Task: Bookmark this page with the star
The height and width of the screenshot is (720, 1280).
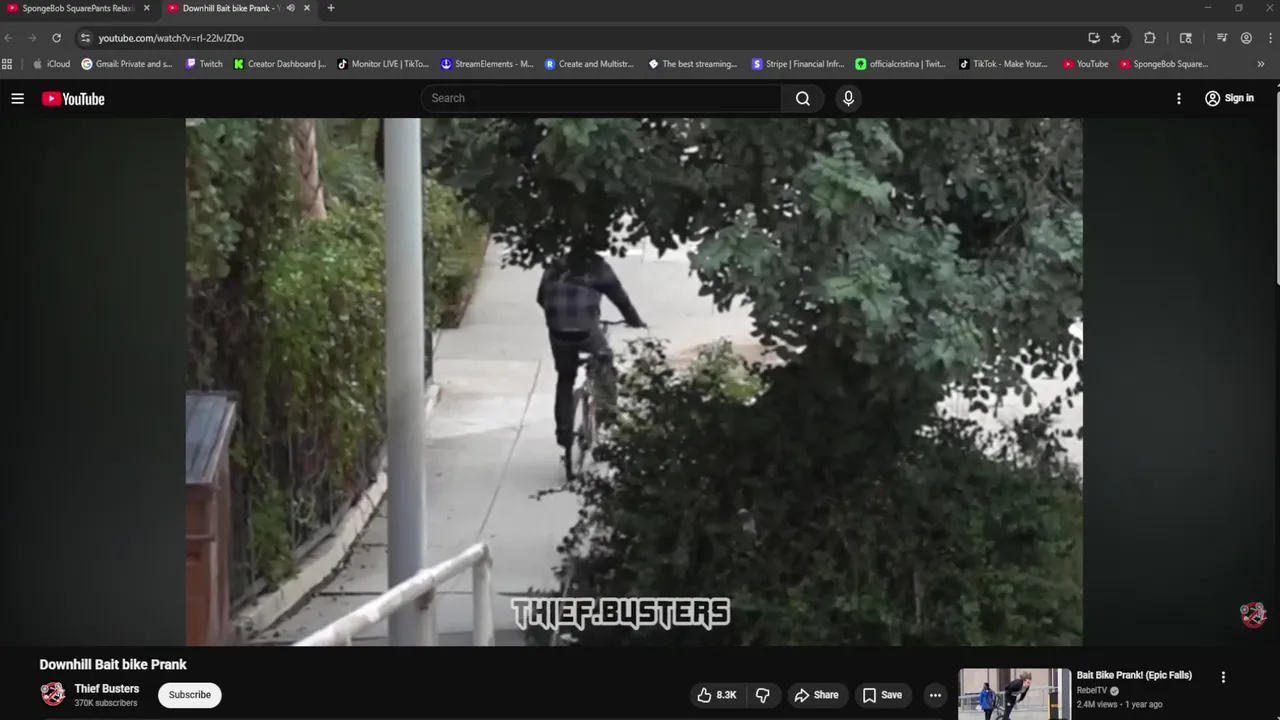Action: [x=1116, y=38]
